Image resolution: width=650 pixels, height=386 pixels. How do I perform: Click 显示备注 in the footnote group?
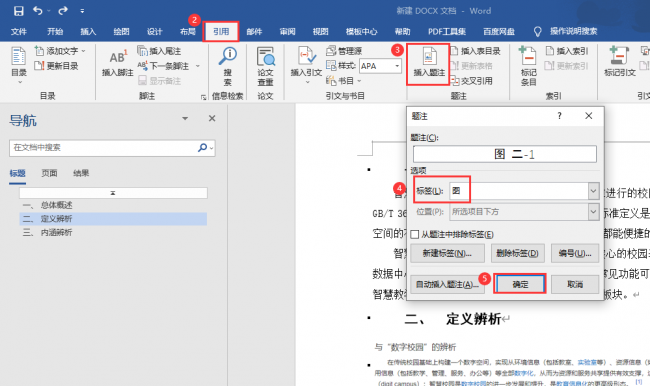(160, 80)
